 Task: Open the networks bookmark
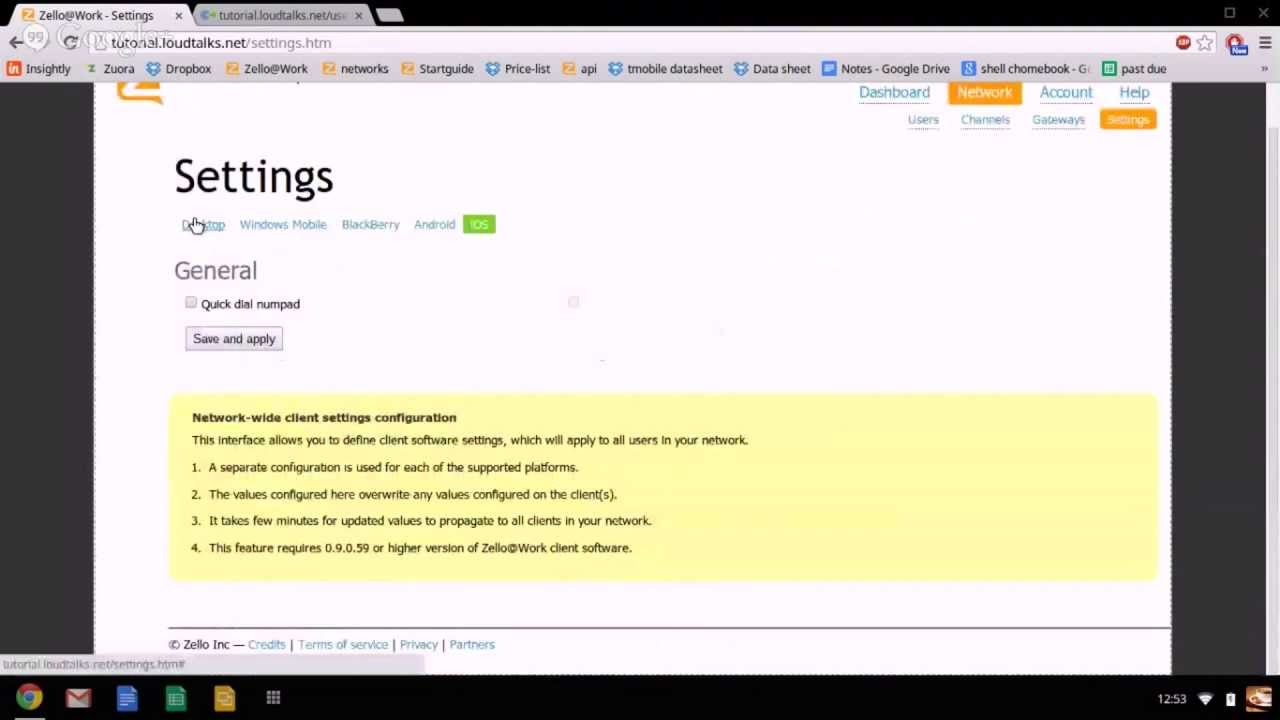pyautogui.click(x=355, y=69)
